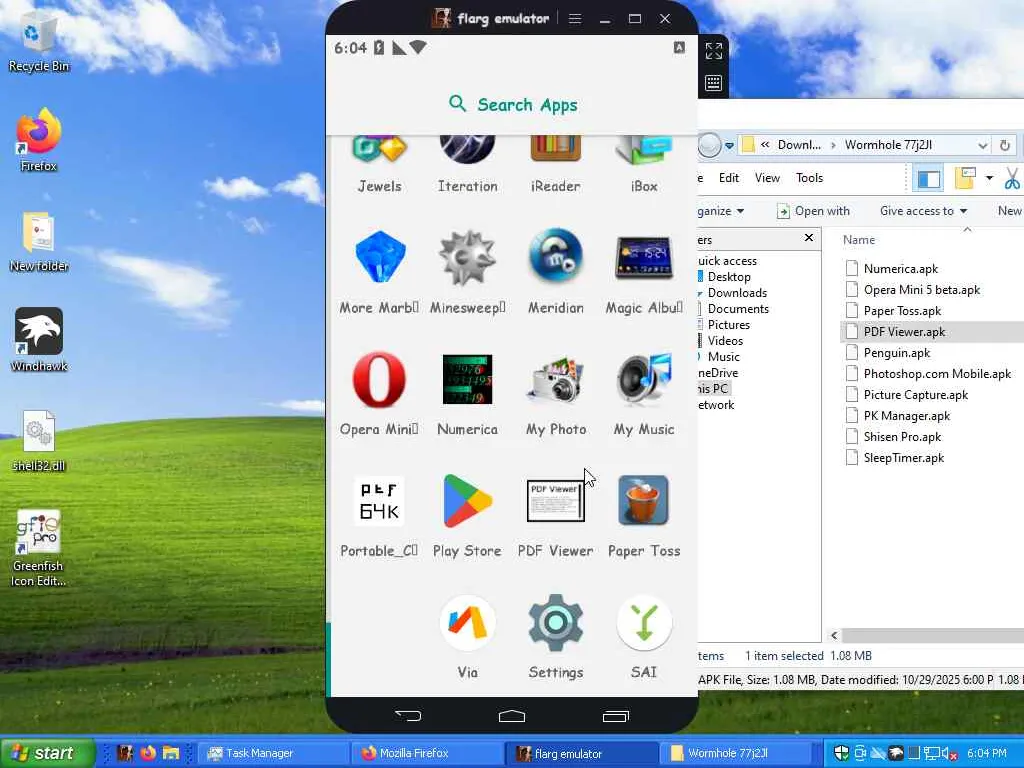The height and width of the screenshot is (768, 1024).
Task: Open the My Photo app
Action: [556, 393]
